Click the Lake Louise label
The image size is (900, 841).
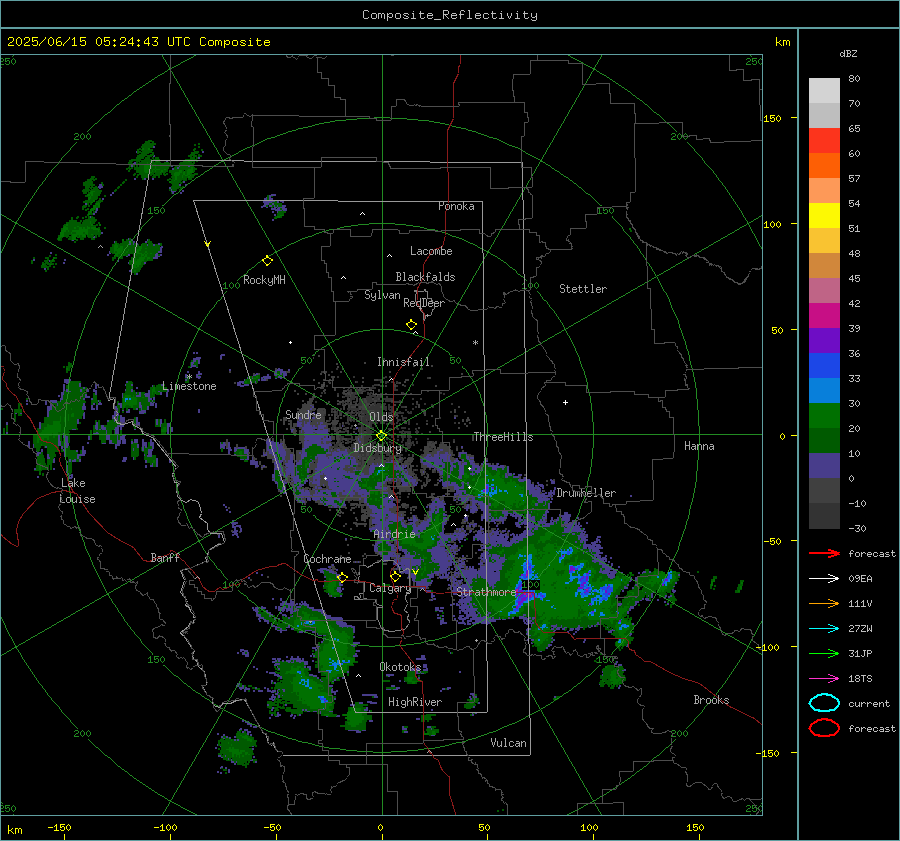click(x=78, y=491)
